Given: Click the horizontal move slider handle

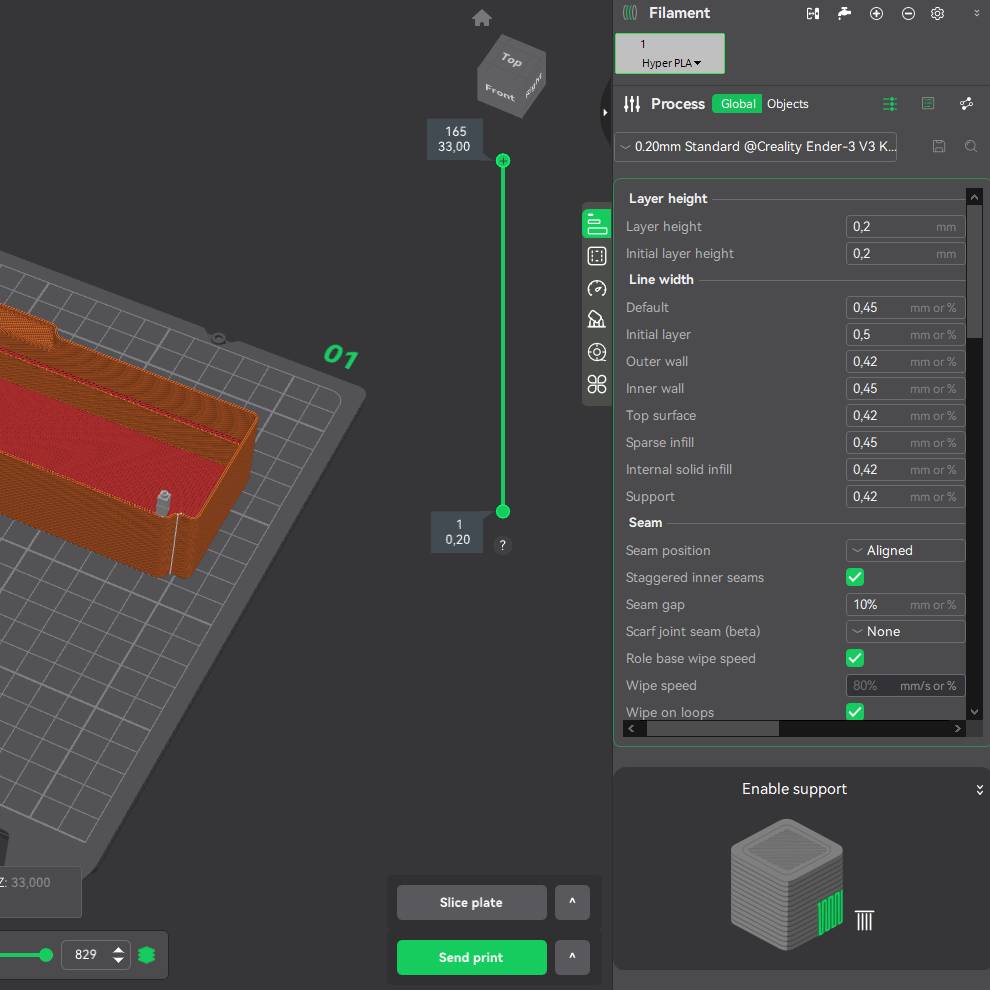Looking at the screenshot, I should tap(45, 955).
